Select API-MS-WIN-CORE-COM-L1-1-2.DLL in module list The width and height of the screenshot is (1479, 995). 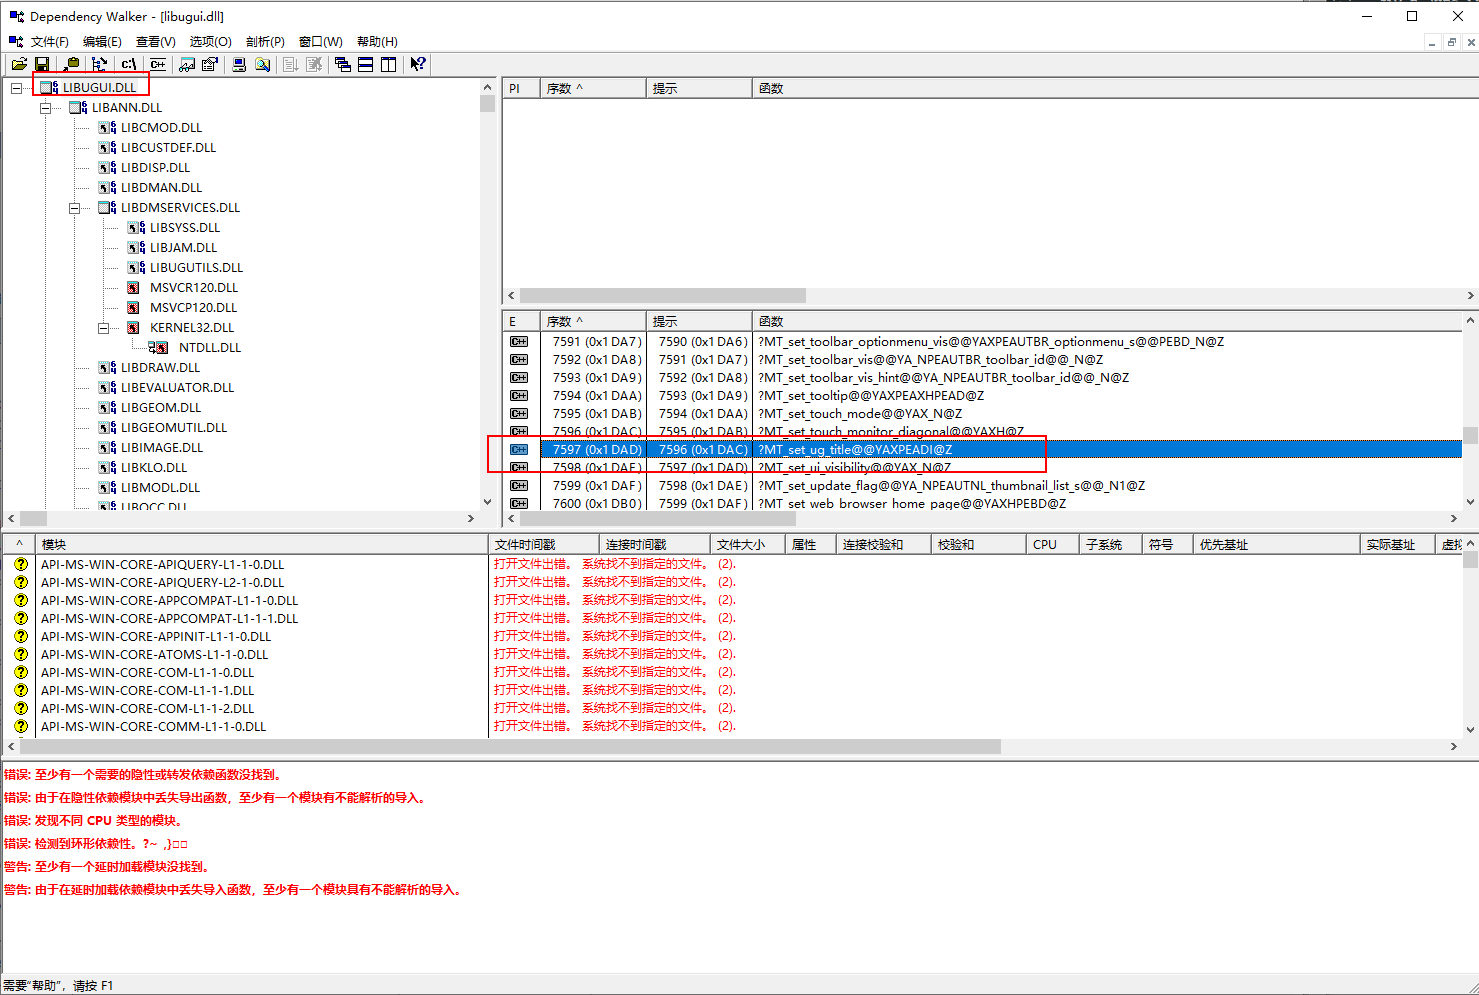coord(147,708)
